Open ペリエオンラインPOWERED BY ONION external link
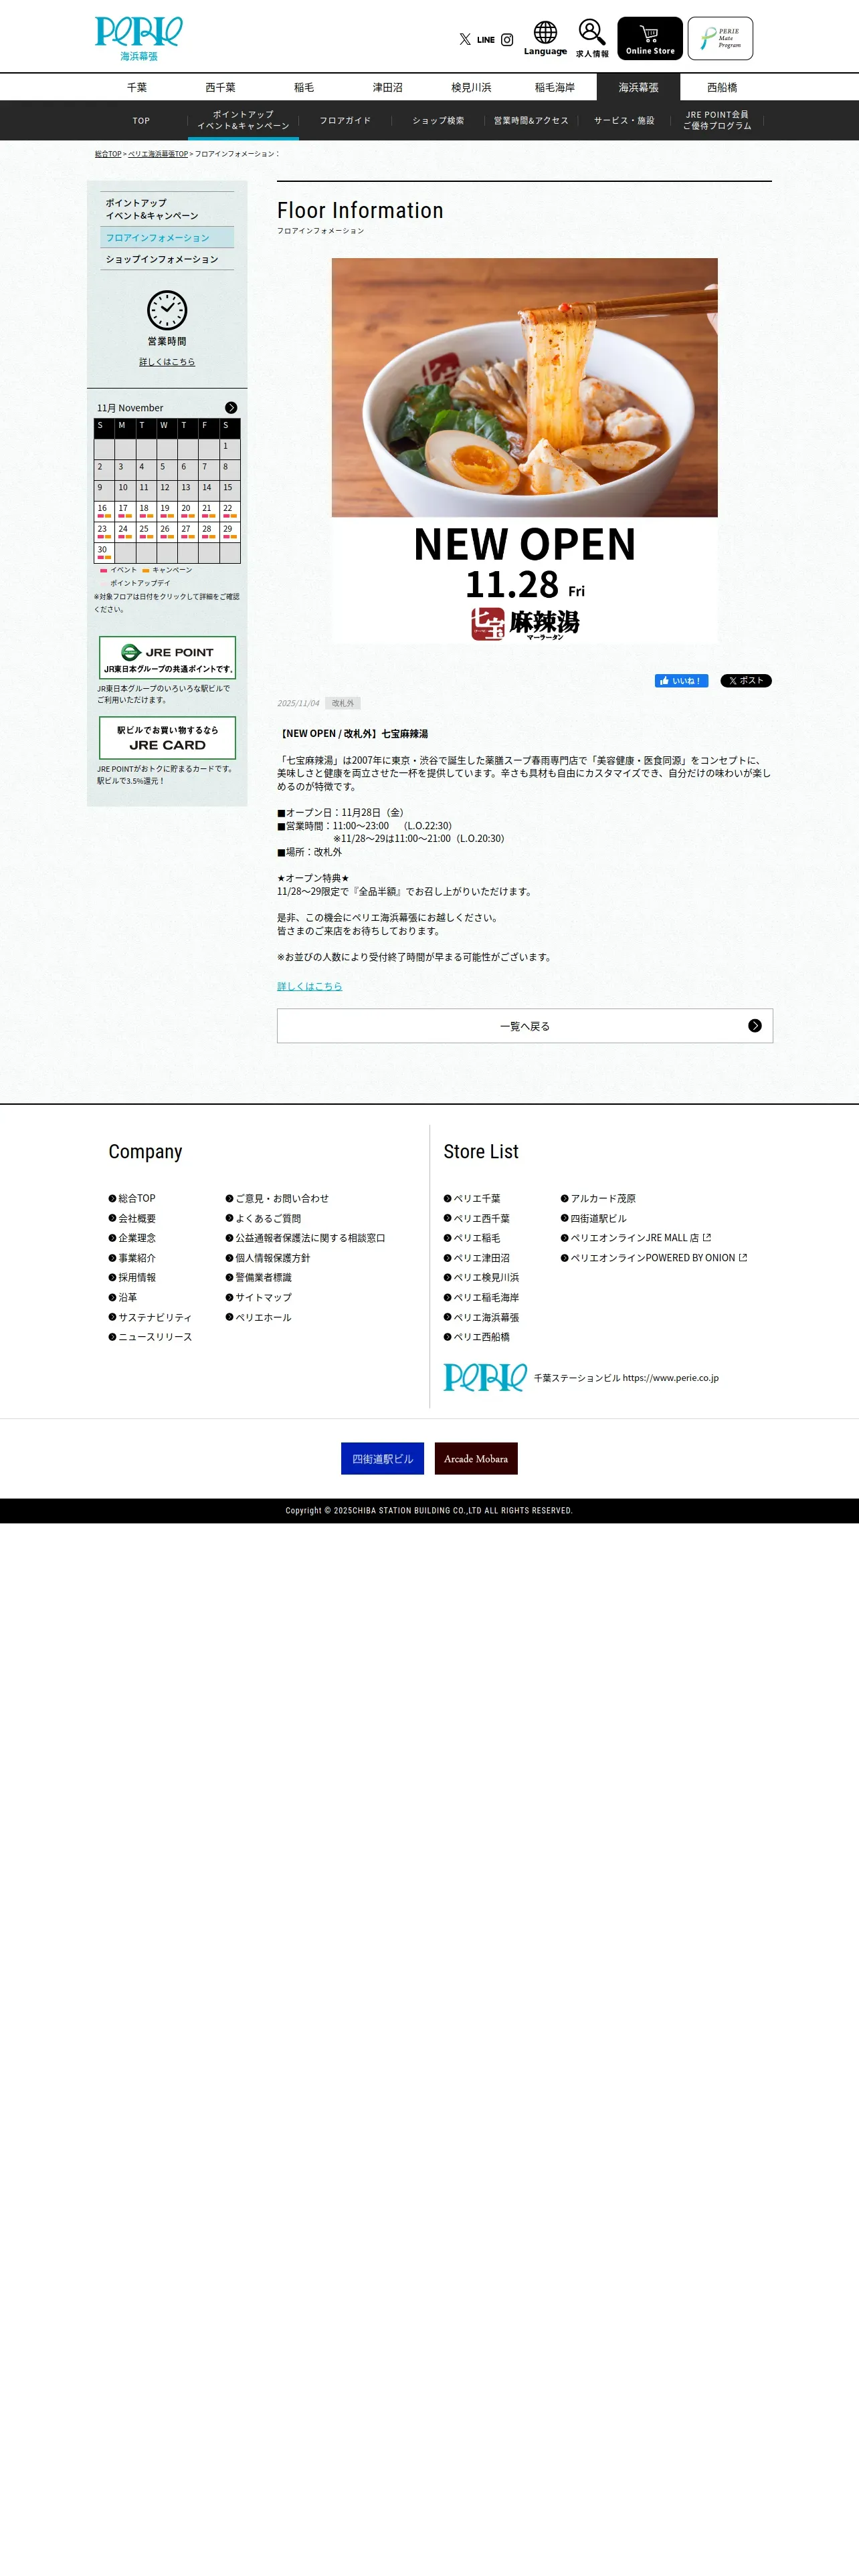859x2576 pixels. click(654, 1258)
